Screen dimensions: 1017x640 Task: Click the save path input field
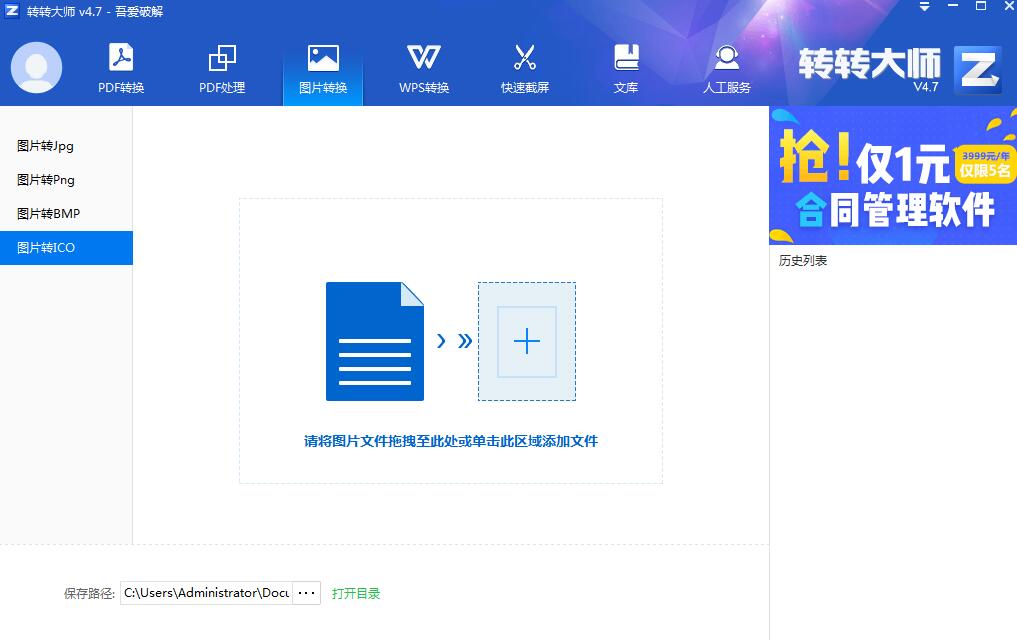[206, 593]
